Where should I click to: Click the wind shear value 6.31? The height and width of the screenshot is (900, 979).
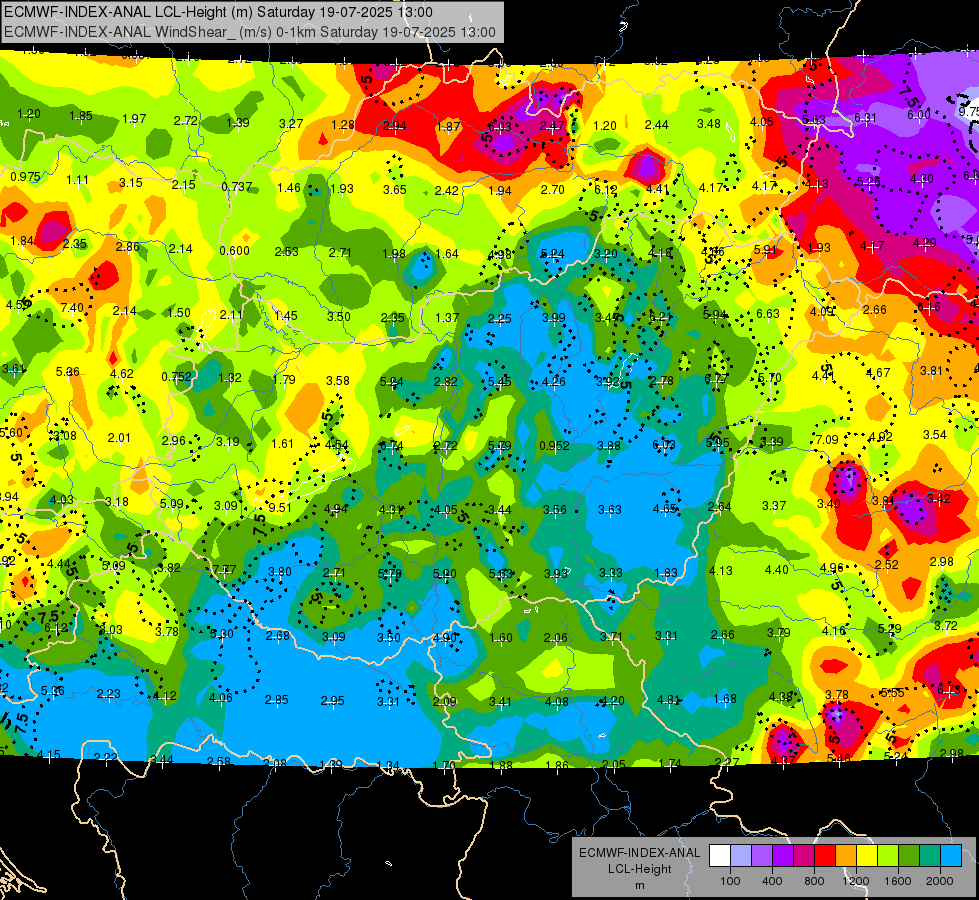(x=865, y=117)
